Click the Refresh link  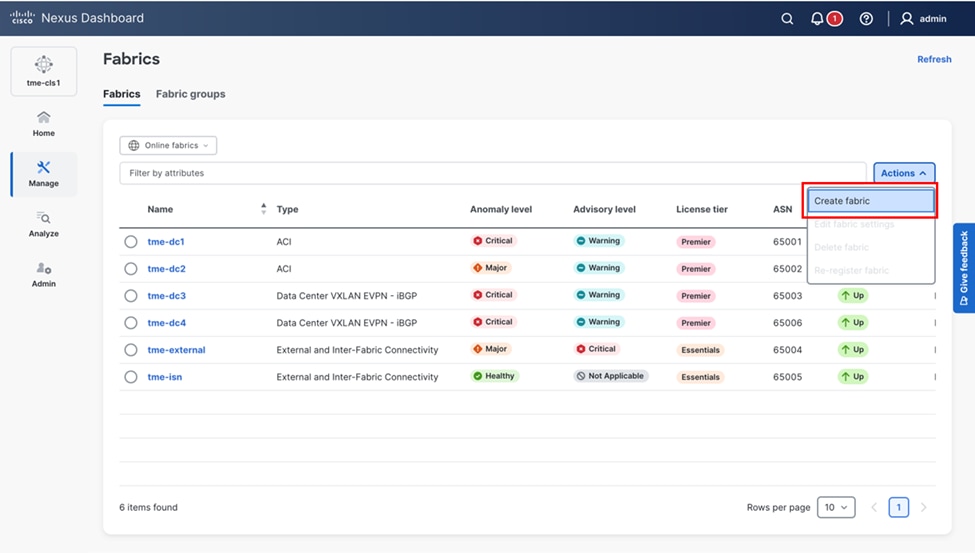[x=934, y=59]
